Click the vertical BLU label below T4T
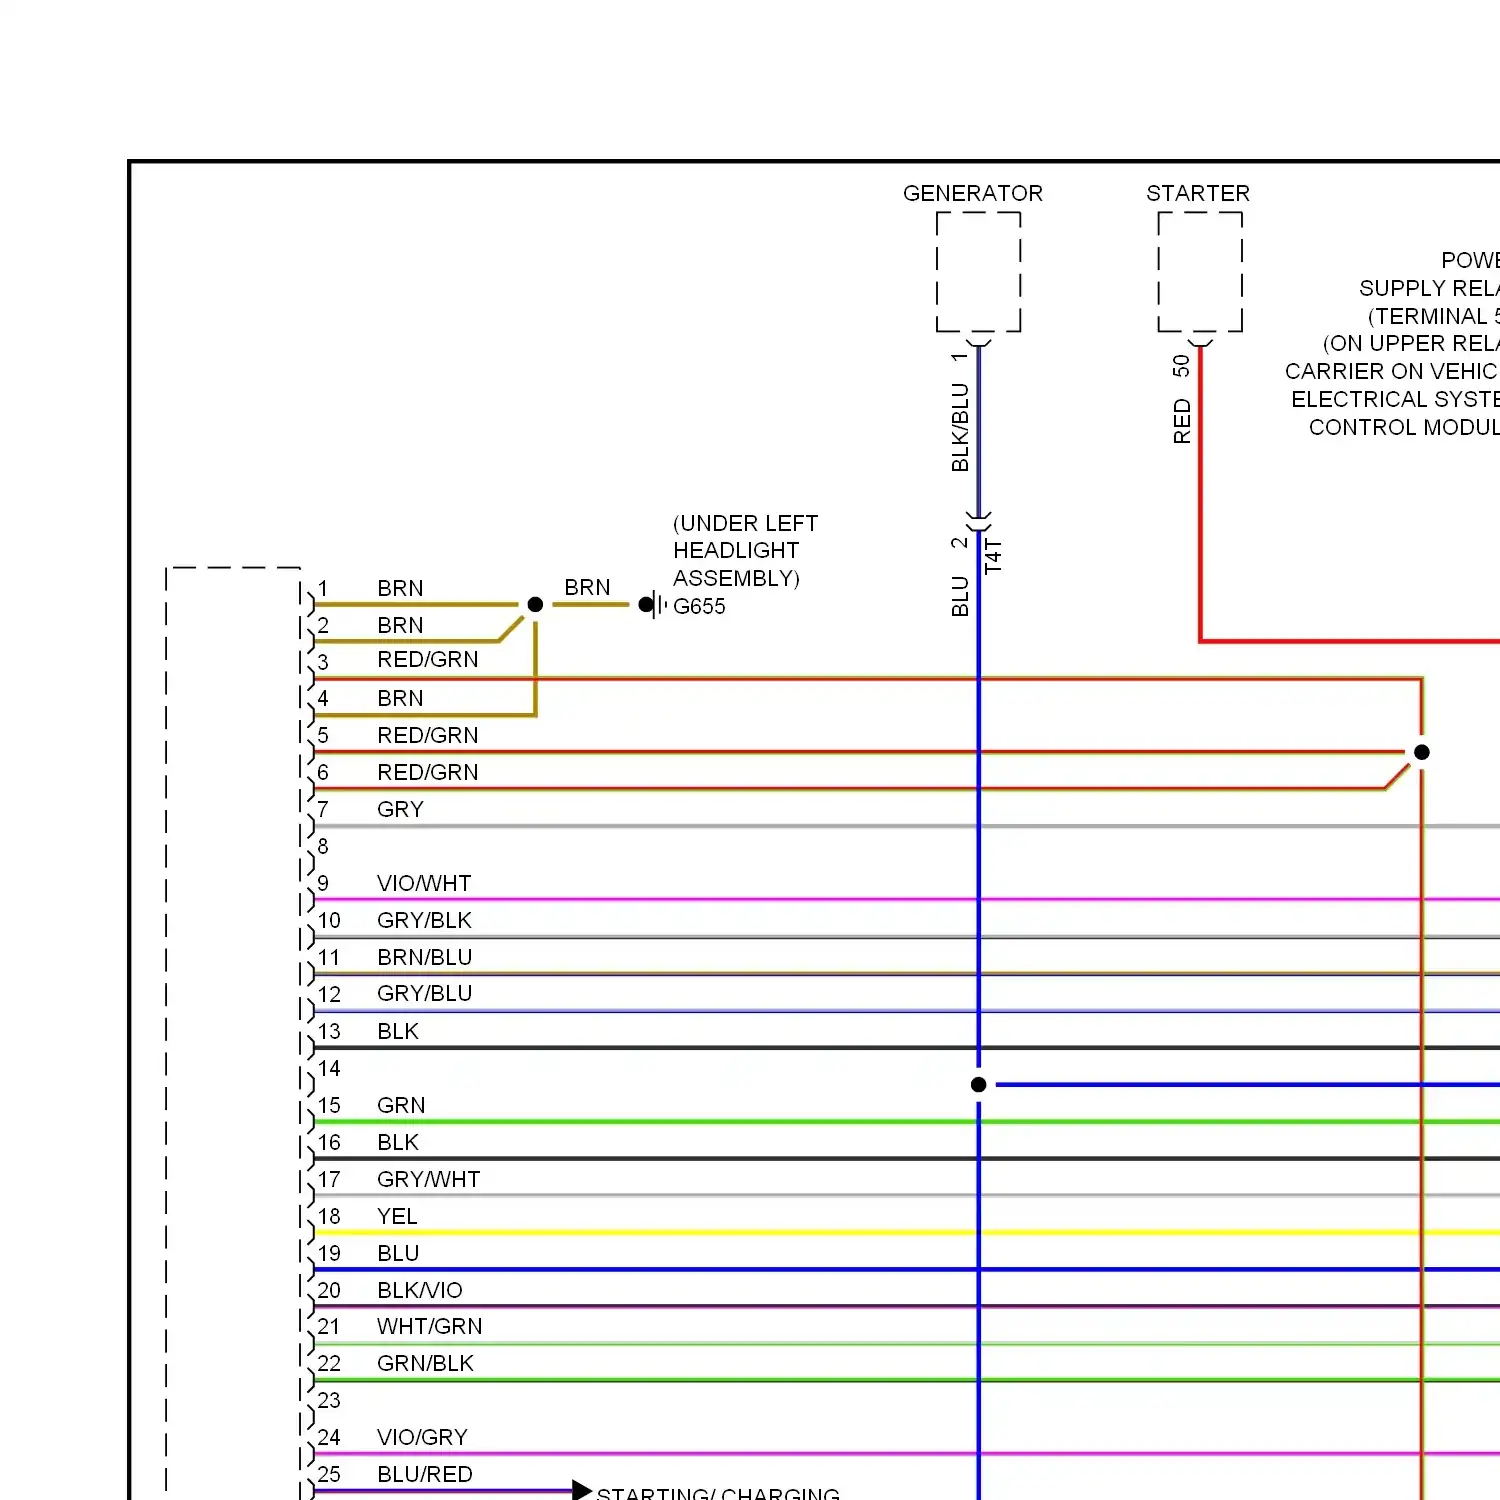The height and width of the screenshot is (1500, 1500). pyautogui.click(x=960, y=596)
